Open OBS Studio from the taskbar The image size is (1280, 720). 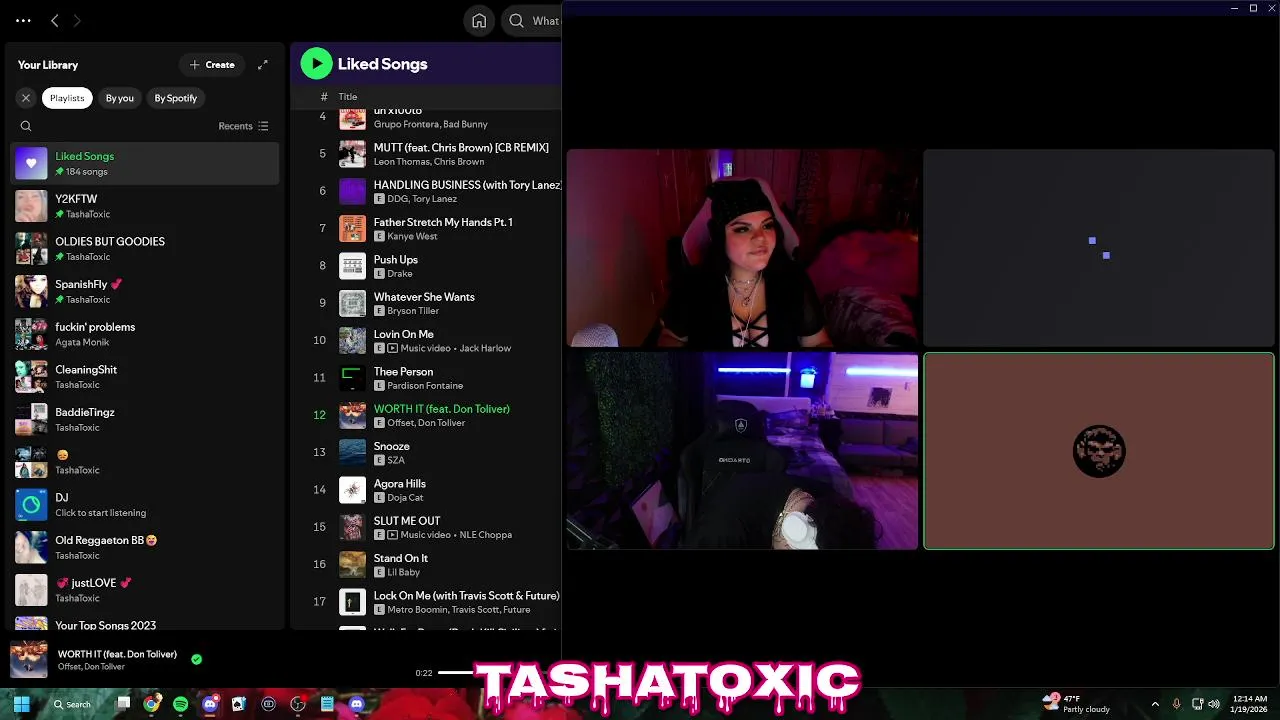coord(297,704)
